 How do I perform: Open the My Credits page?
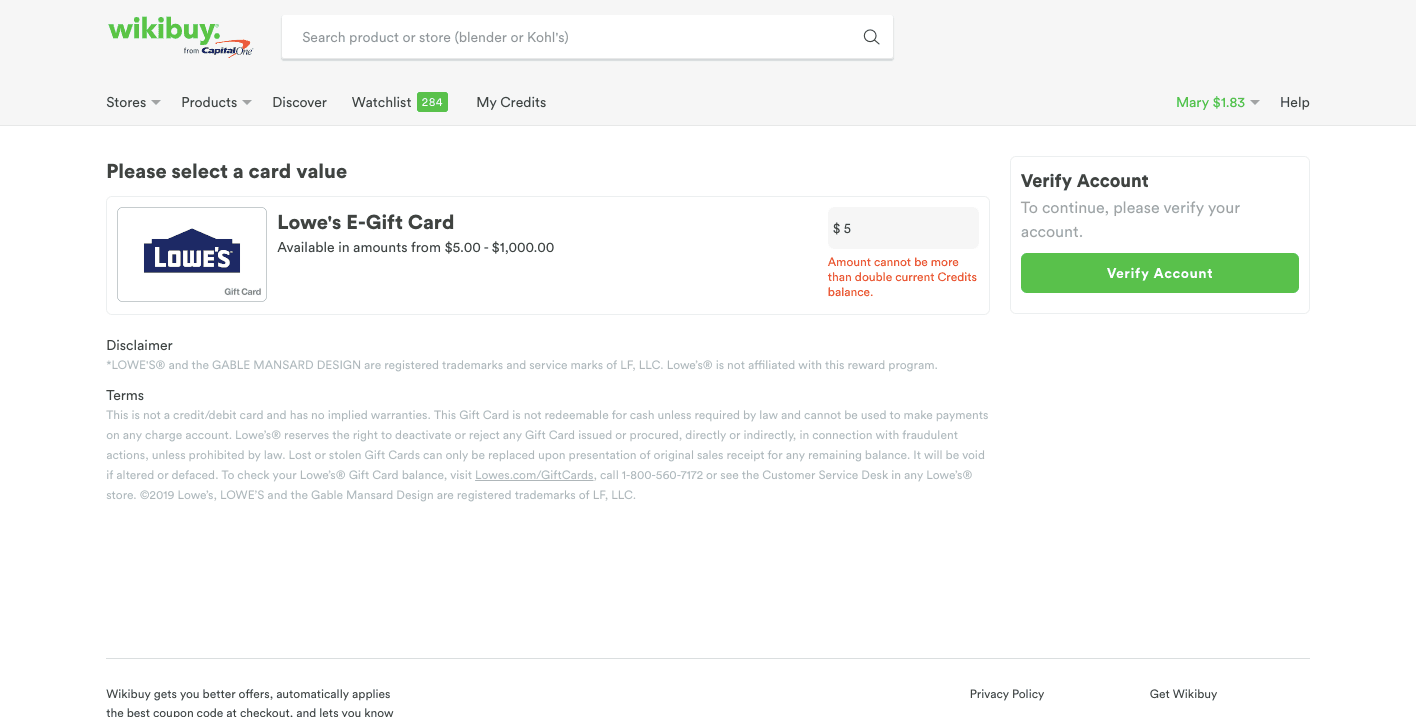pos(511,102)
